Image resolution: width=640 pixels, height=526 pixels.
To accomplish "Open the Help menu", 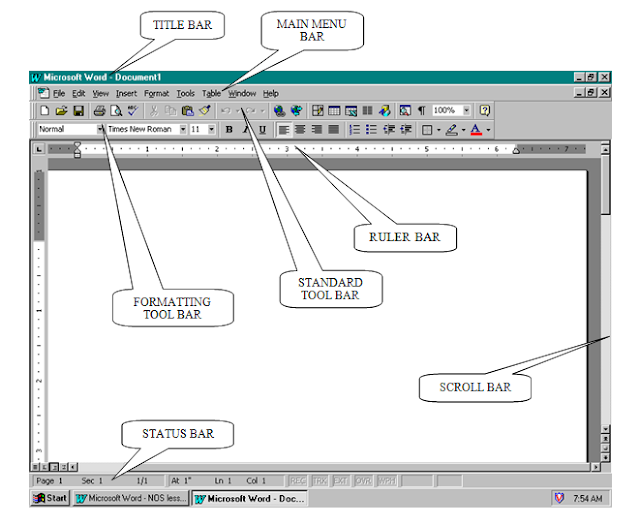I will point(271,93).
